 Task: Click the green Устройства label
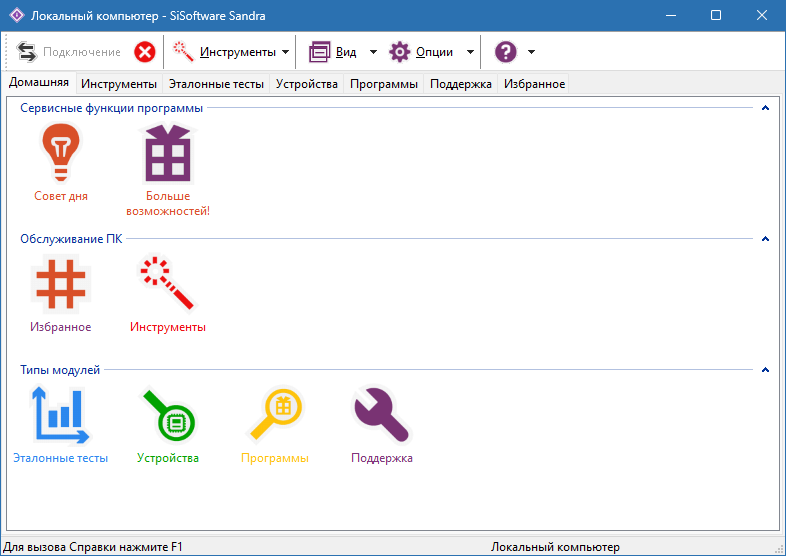[x=168, y=458]
